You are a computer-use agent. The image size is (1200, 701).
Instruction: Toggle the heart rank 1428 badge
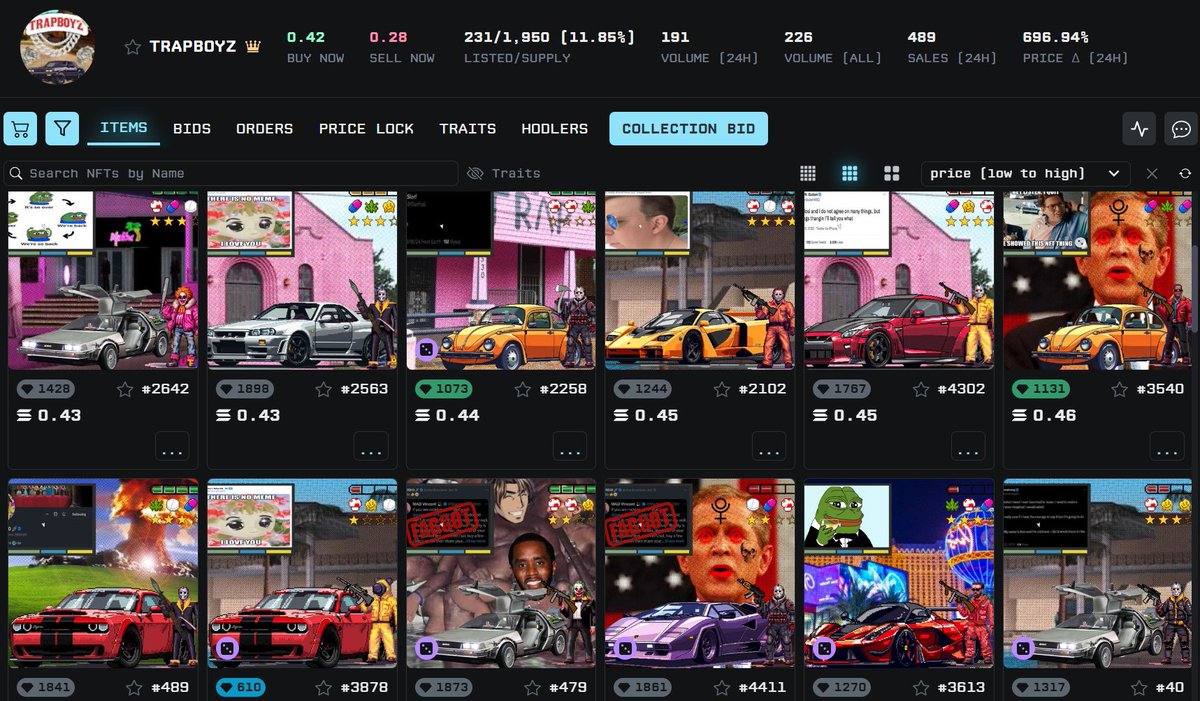[46, 389]
